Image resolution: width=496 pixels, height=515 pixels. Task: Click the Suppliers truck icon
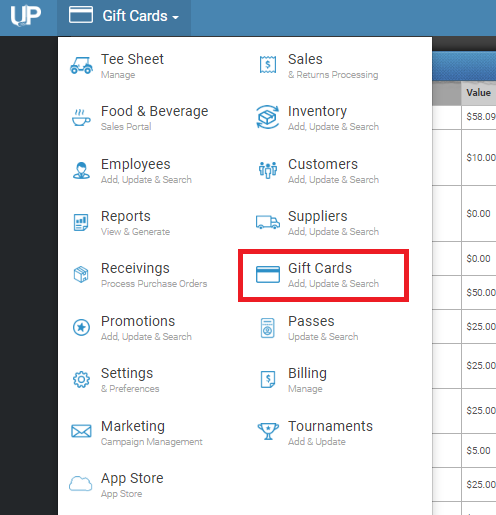click(268, 222)
